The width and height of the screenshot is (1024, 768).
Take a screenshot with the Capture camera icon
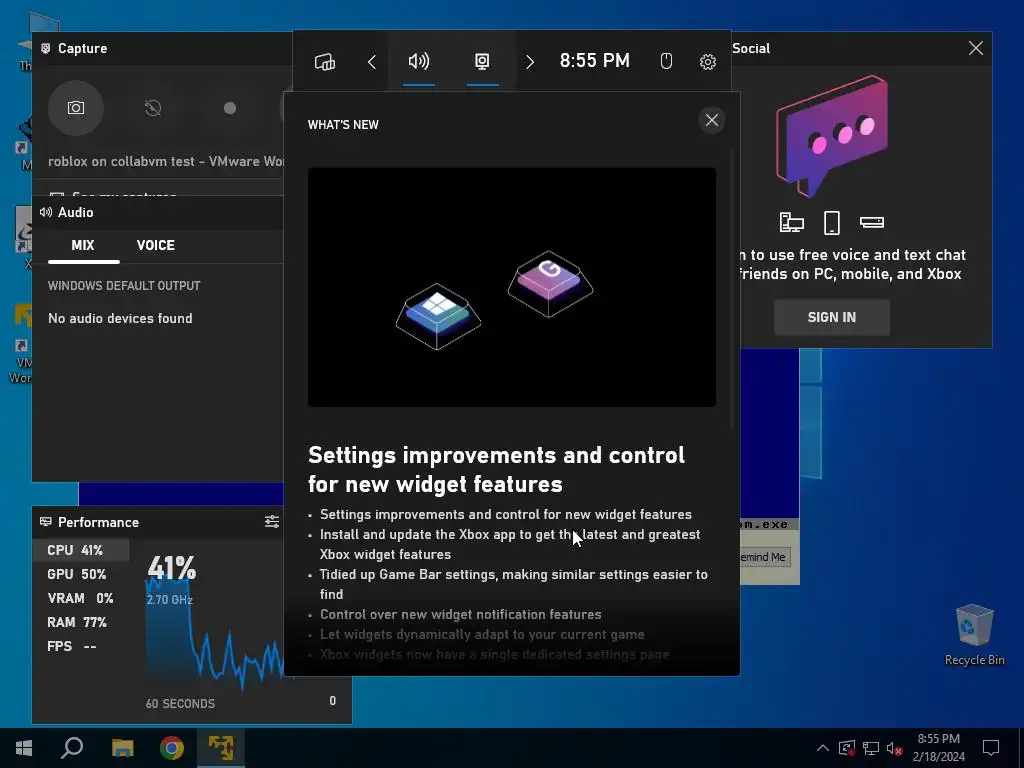click(76, 108)
